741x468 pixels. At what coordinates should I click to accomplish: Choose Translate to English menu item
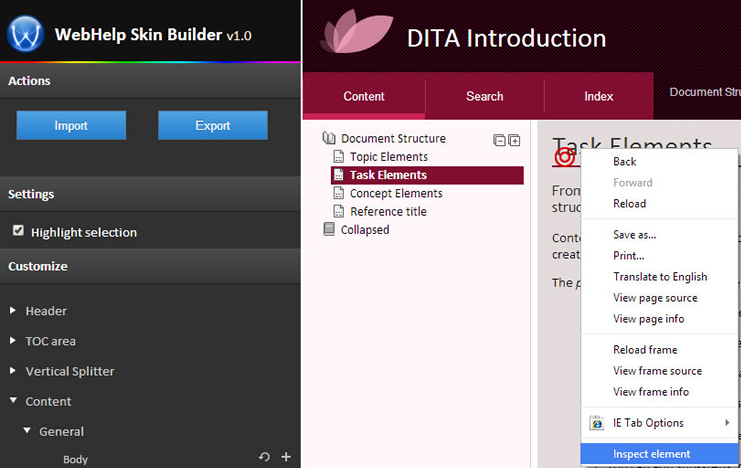(x=659, y=277)
